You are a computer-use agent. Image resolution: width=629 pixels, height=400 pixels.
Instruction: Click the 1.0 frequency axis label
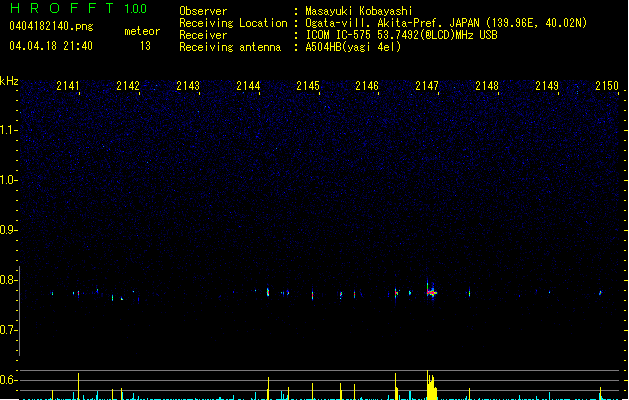coord(8,180)
